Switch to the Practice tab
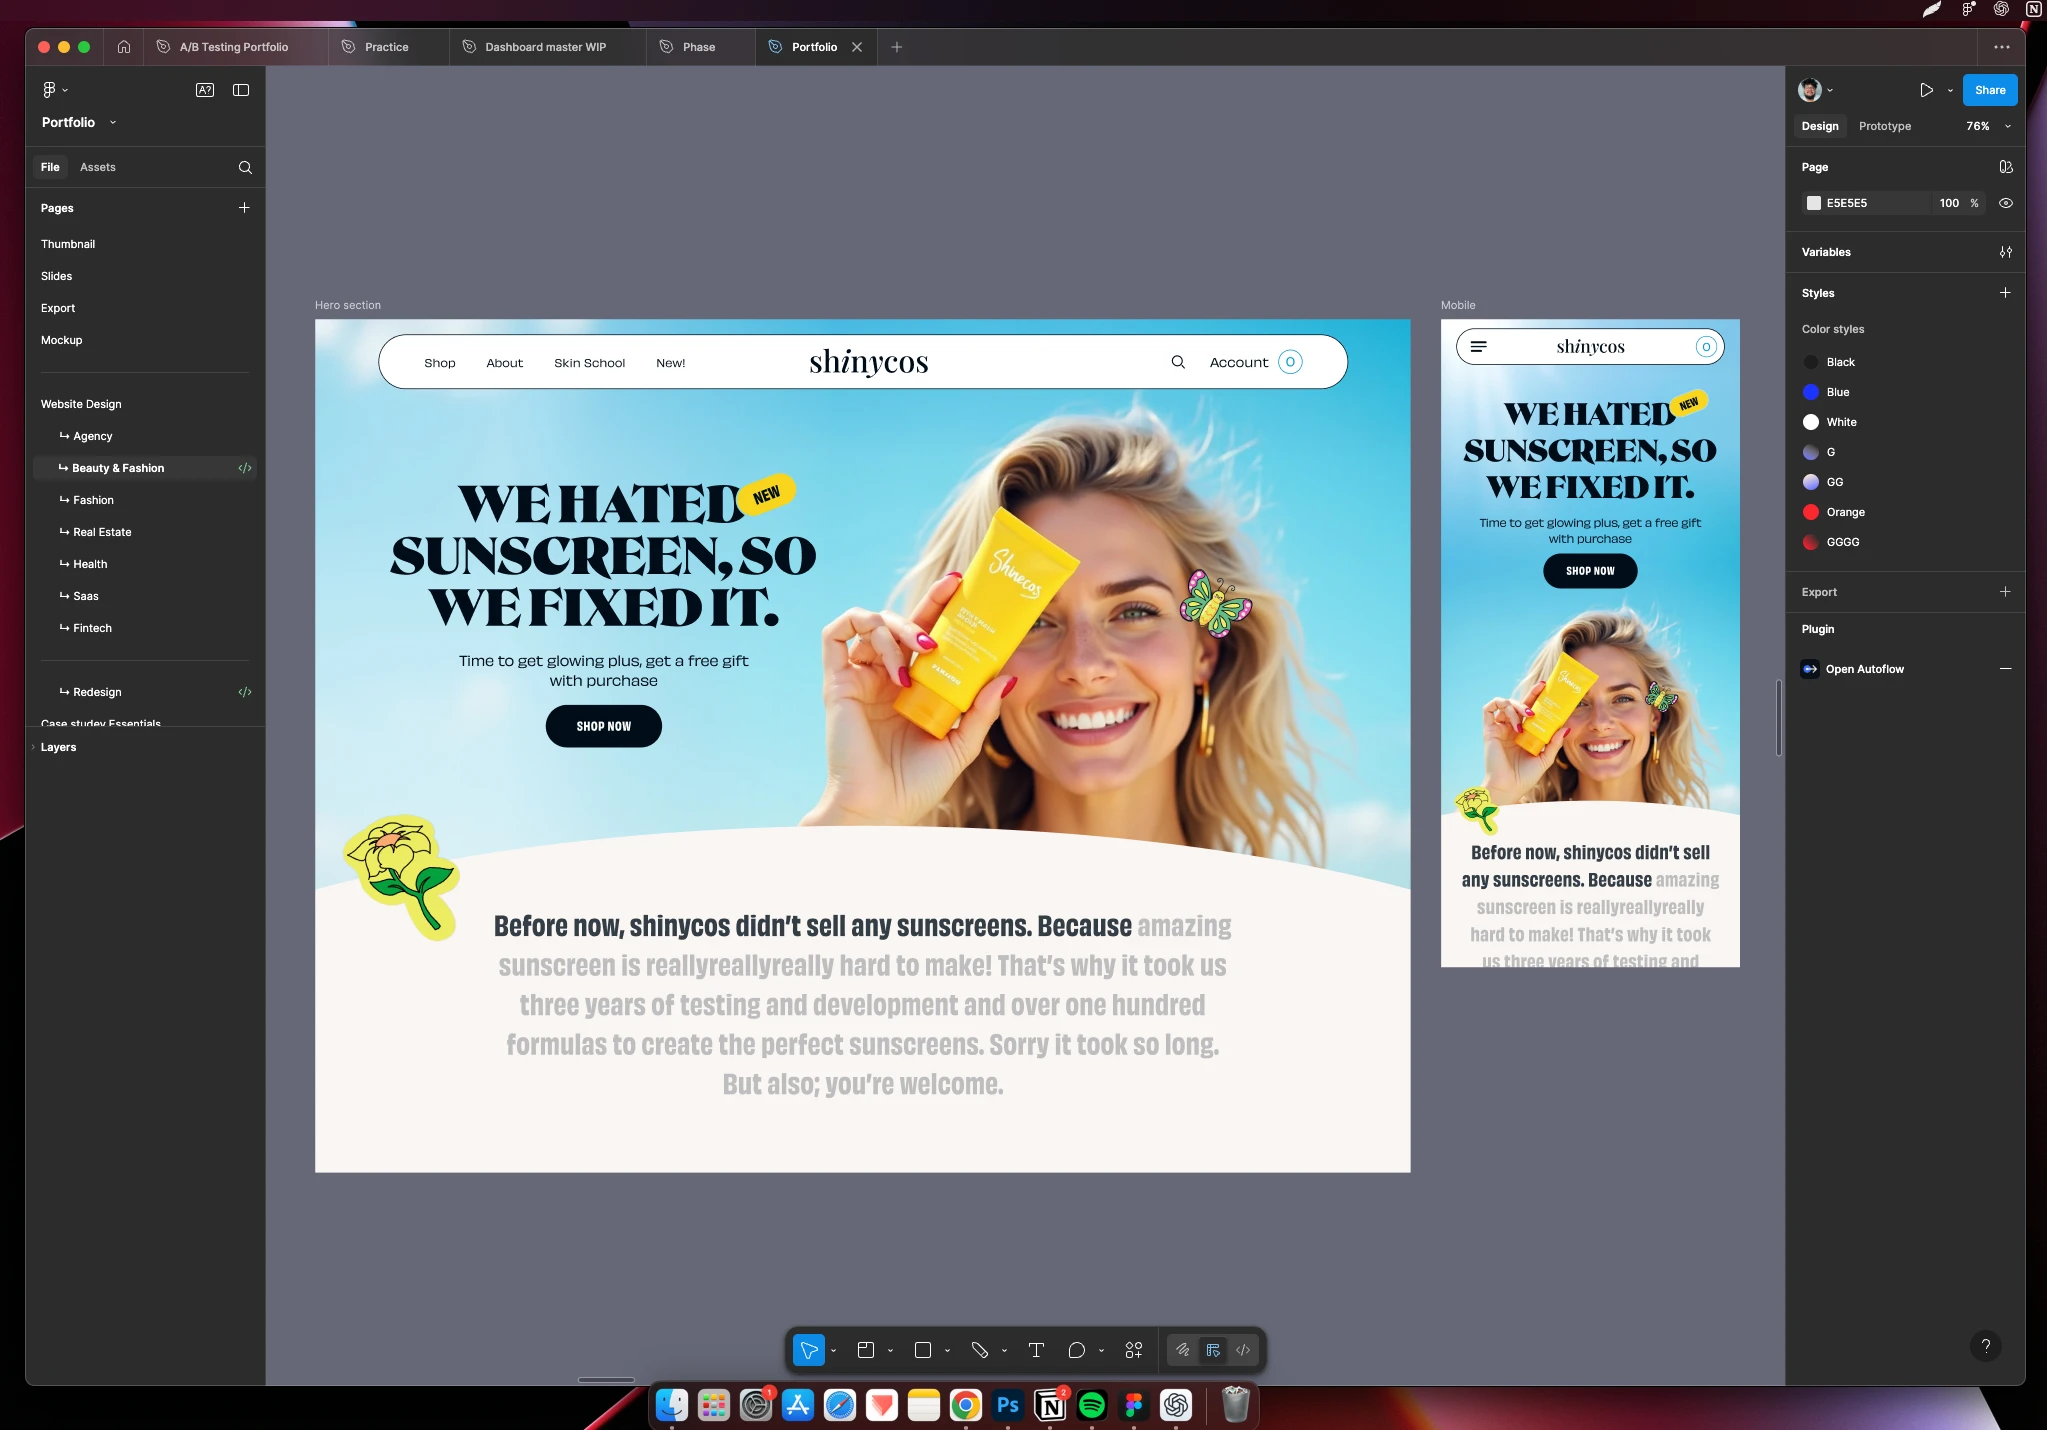The width and height of the screenshot is (2047, 1430). coord(387,47)
